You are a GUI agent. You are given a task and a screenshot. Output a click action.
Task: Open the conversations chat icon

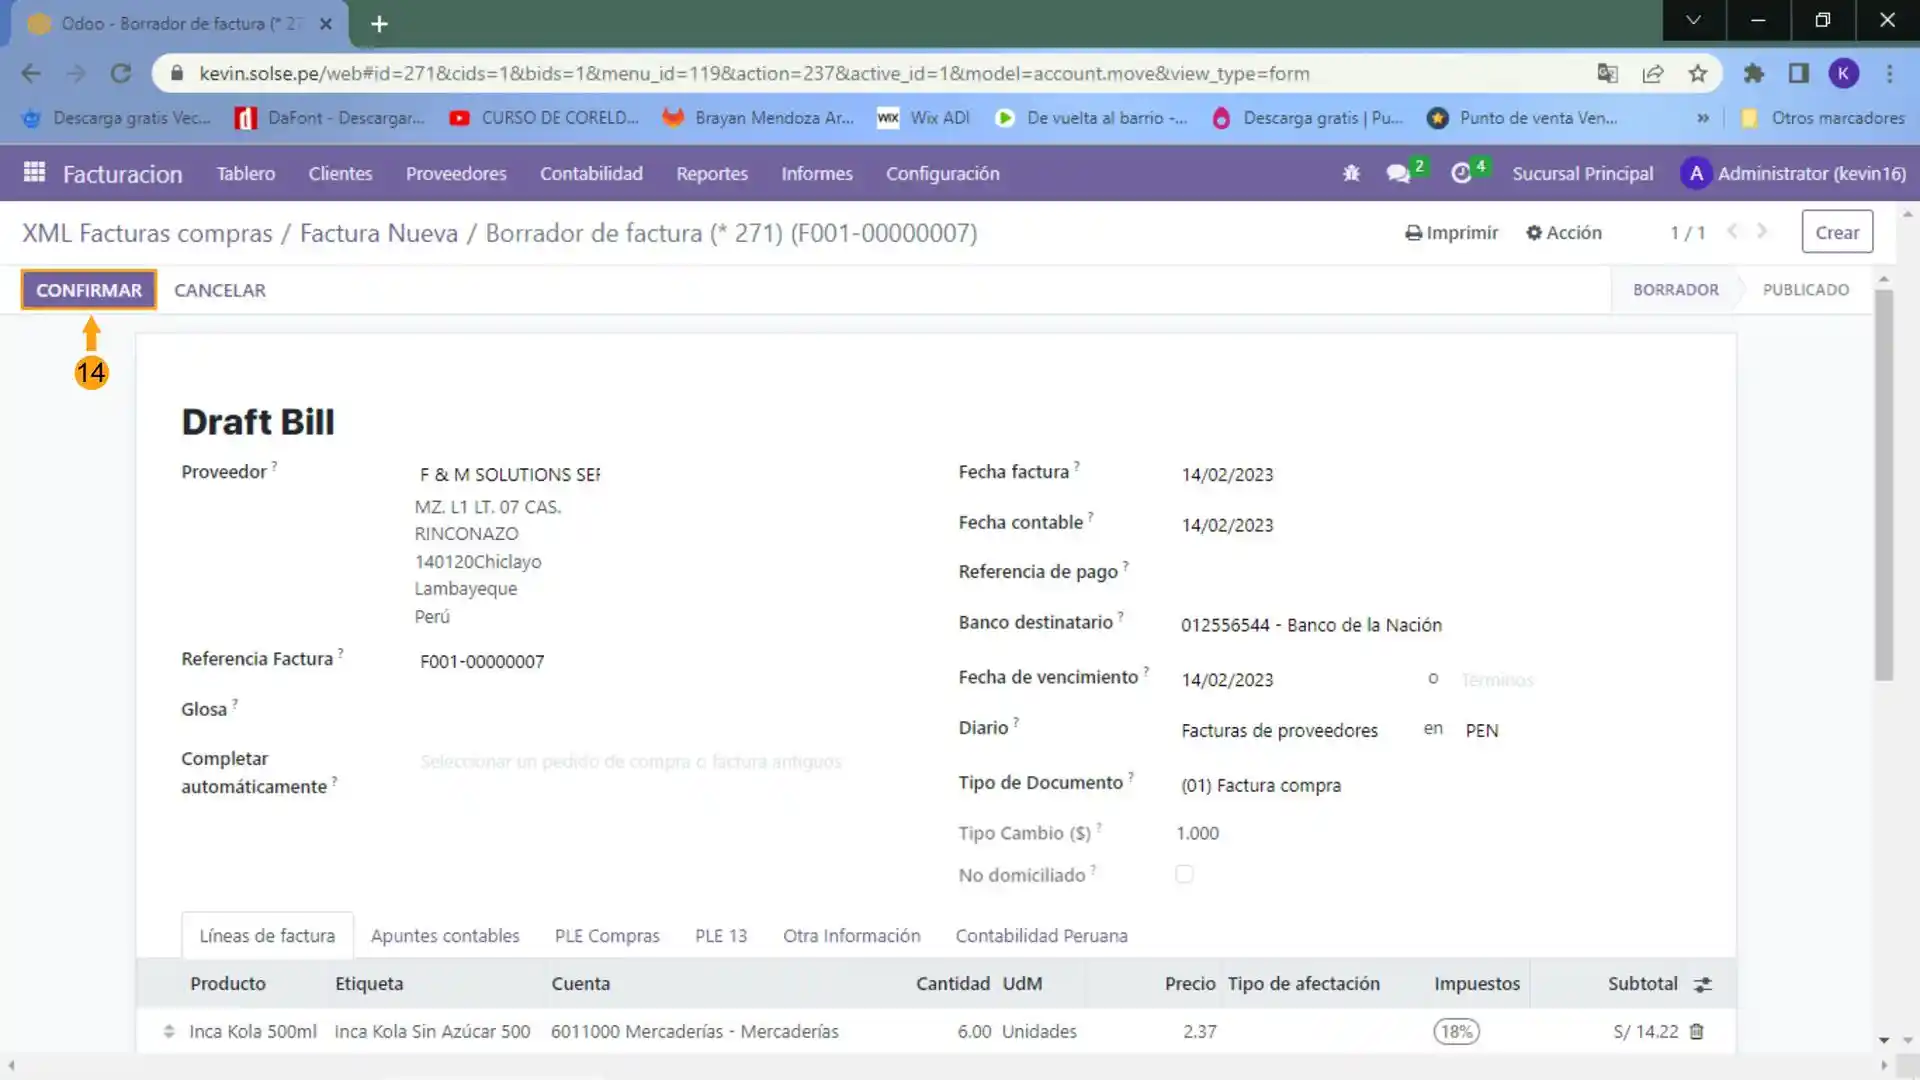click(x=1398, y=173)
